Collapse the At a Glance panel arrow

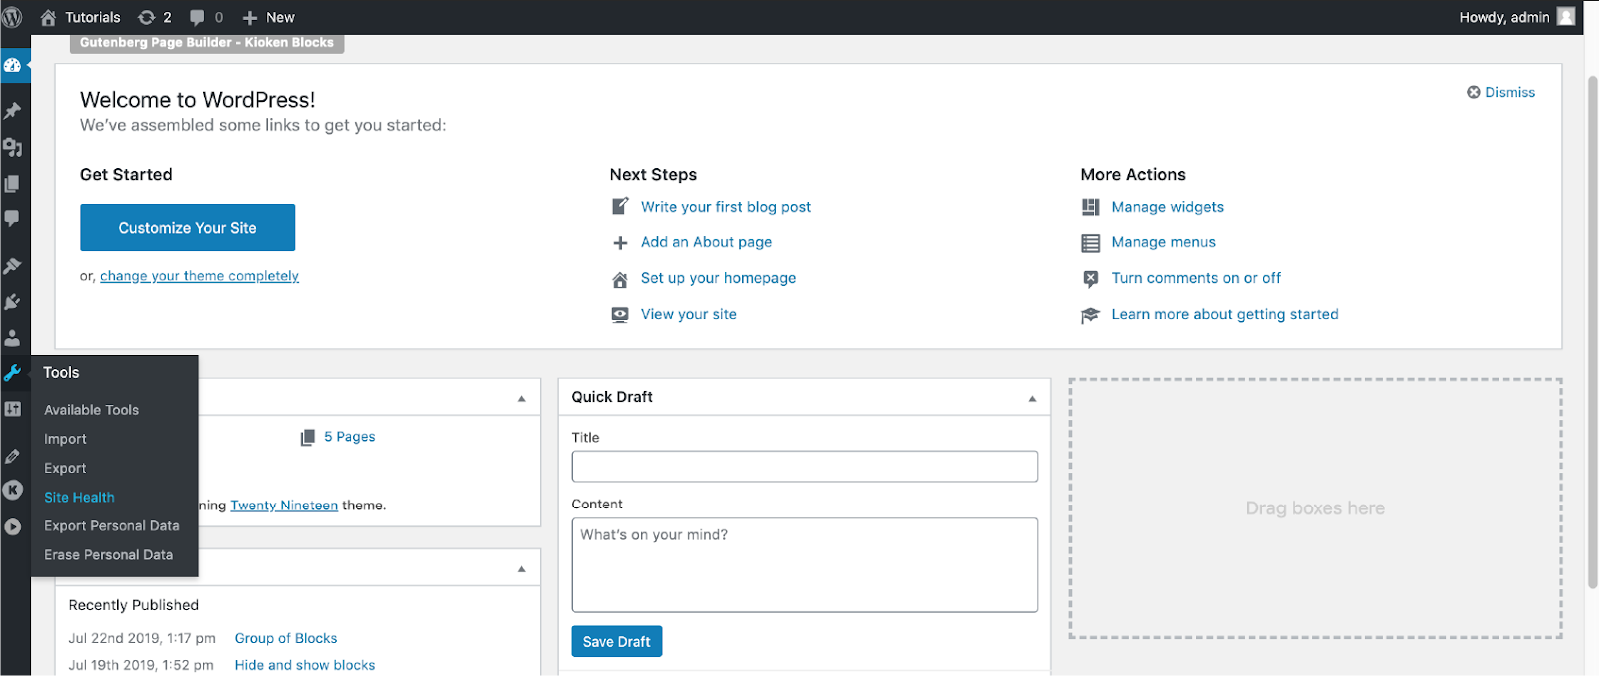pyautogui.click(x=521, y=398)
